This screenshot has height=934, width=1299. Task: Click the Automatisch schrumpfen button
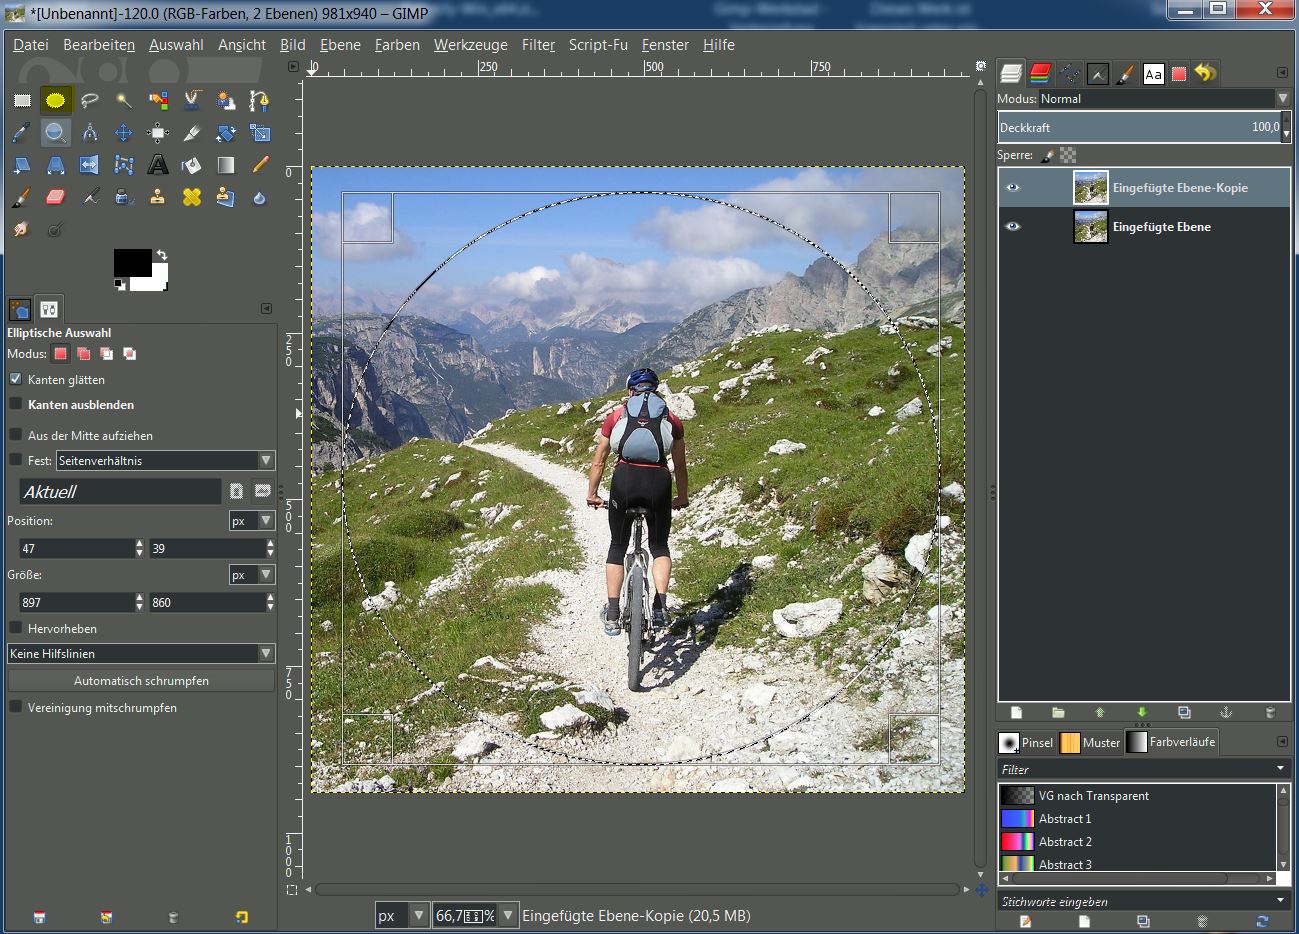click(141, 680)
